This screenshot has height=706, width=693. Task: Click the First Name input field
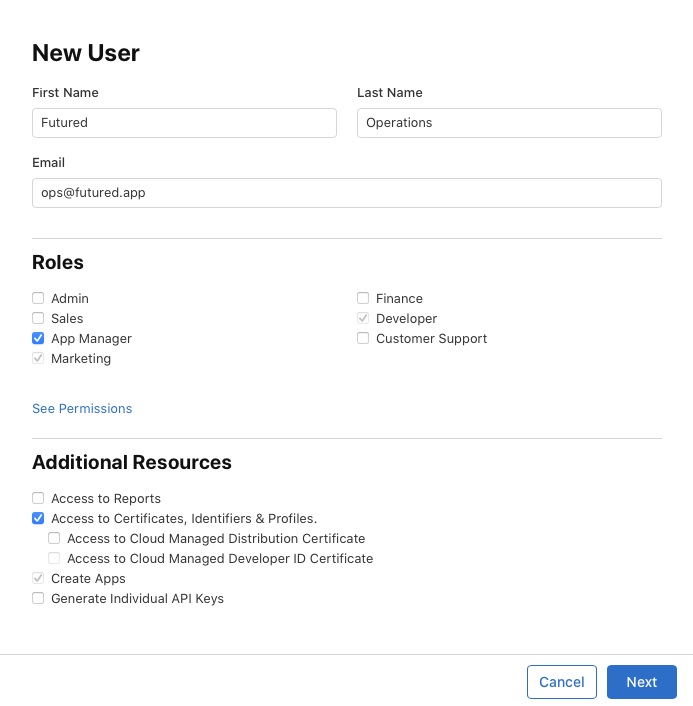pos(184,123)
